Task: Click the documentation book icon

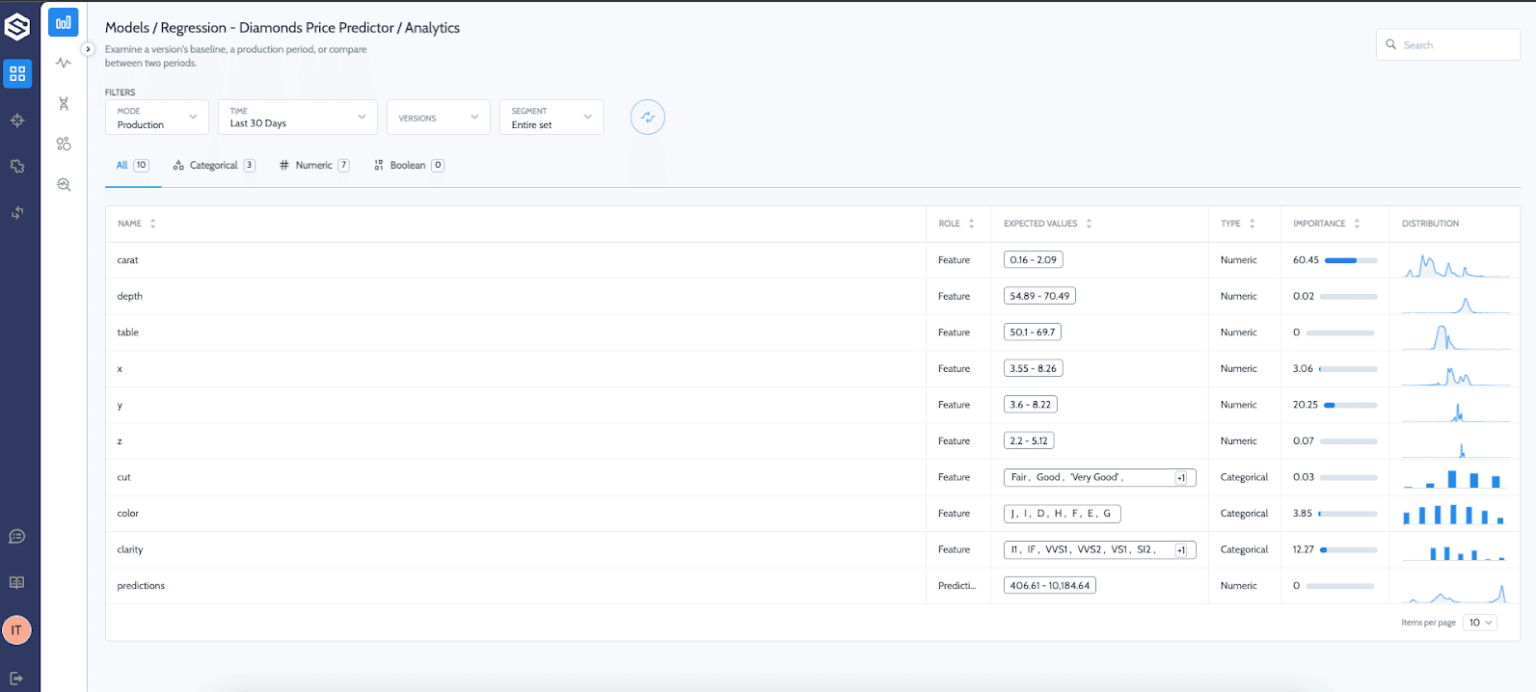Action: click(16, 582)
